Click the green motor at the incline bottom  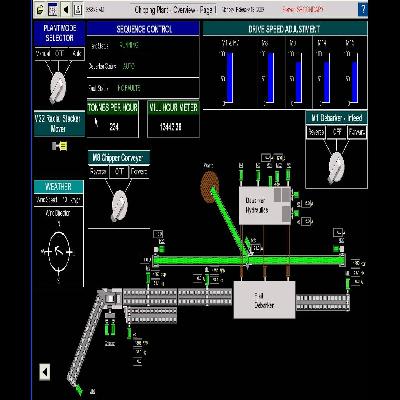pos(79,389)
